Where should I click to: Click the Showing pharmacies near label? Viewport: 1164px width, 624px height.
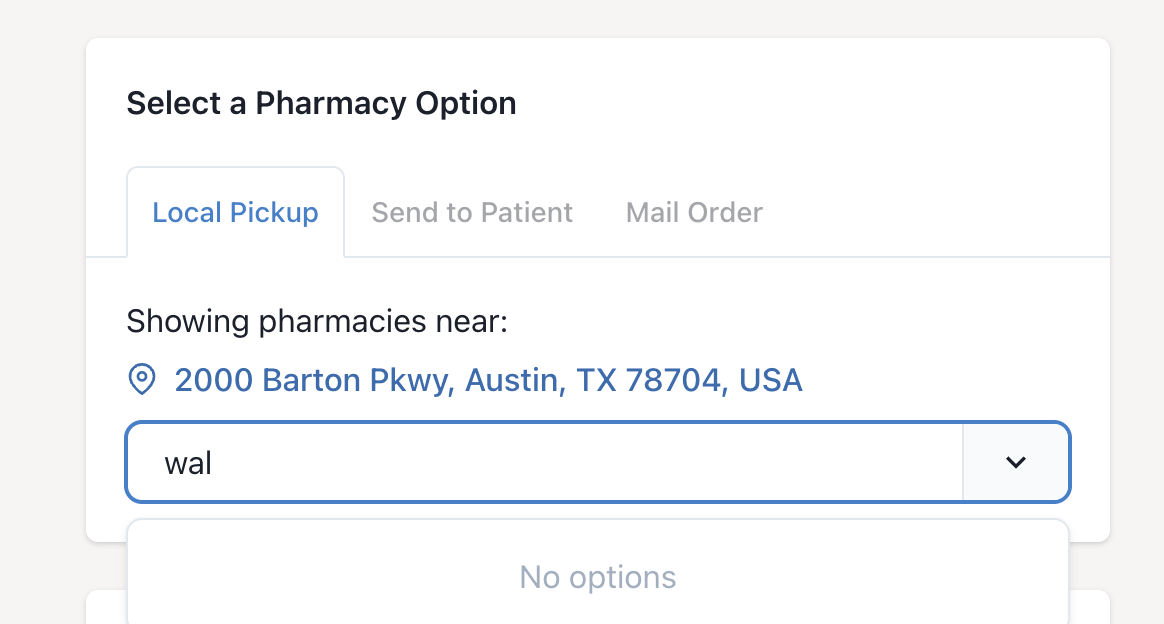pos(317,321)
